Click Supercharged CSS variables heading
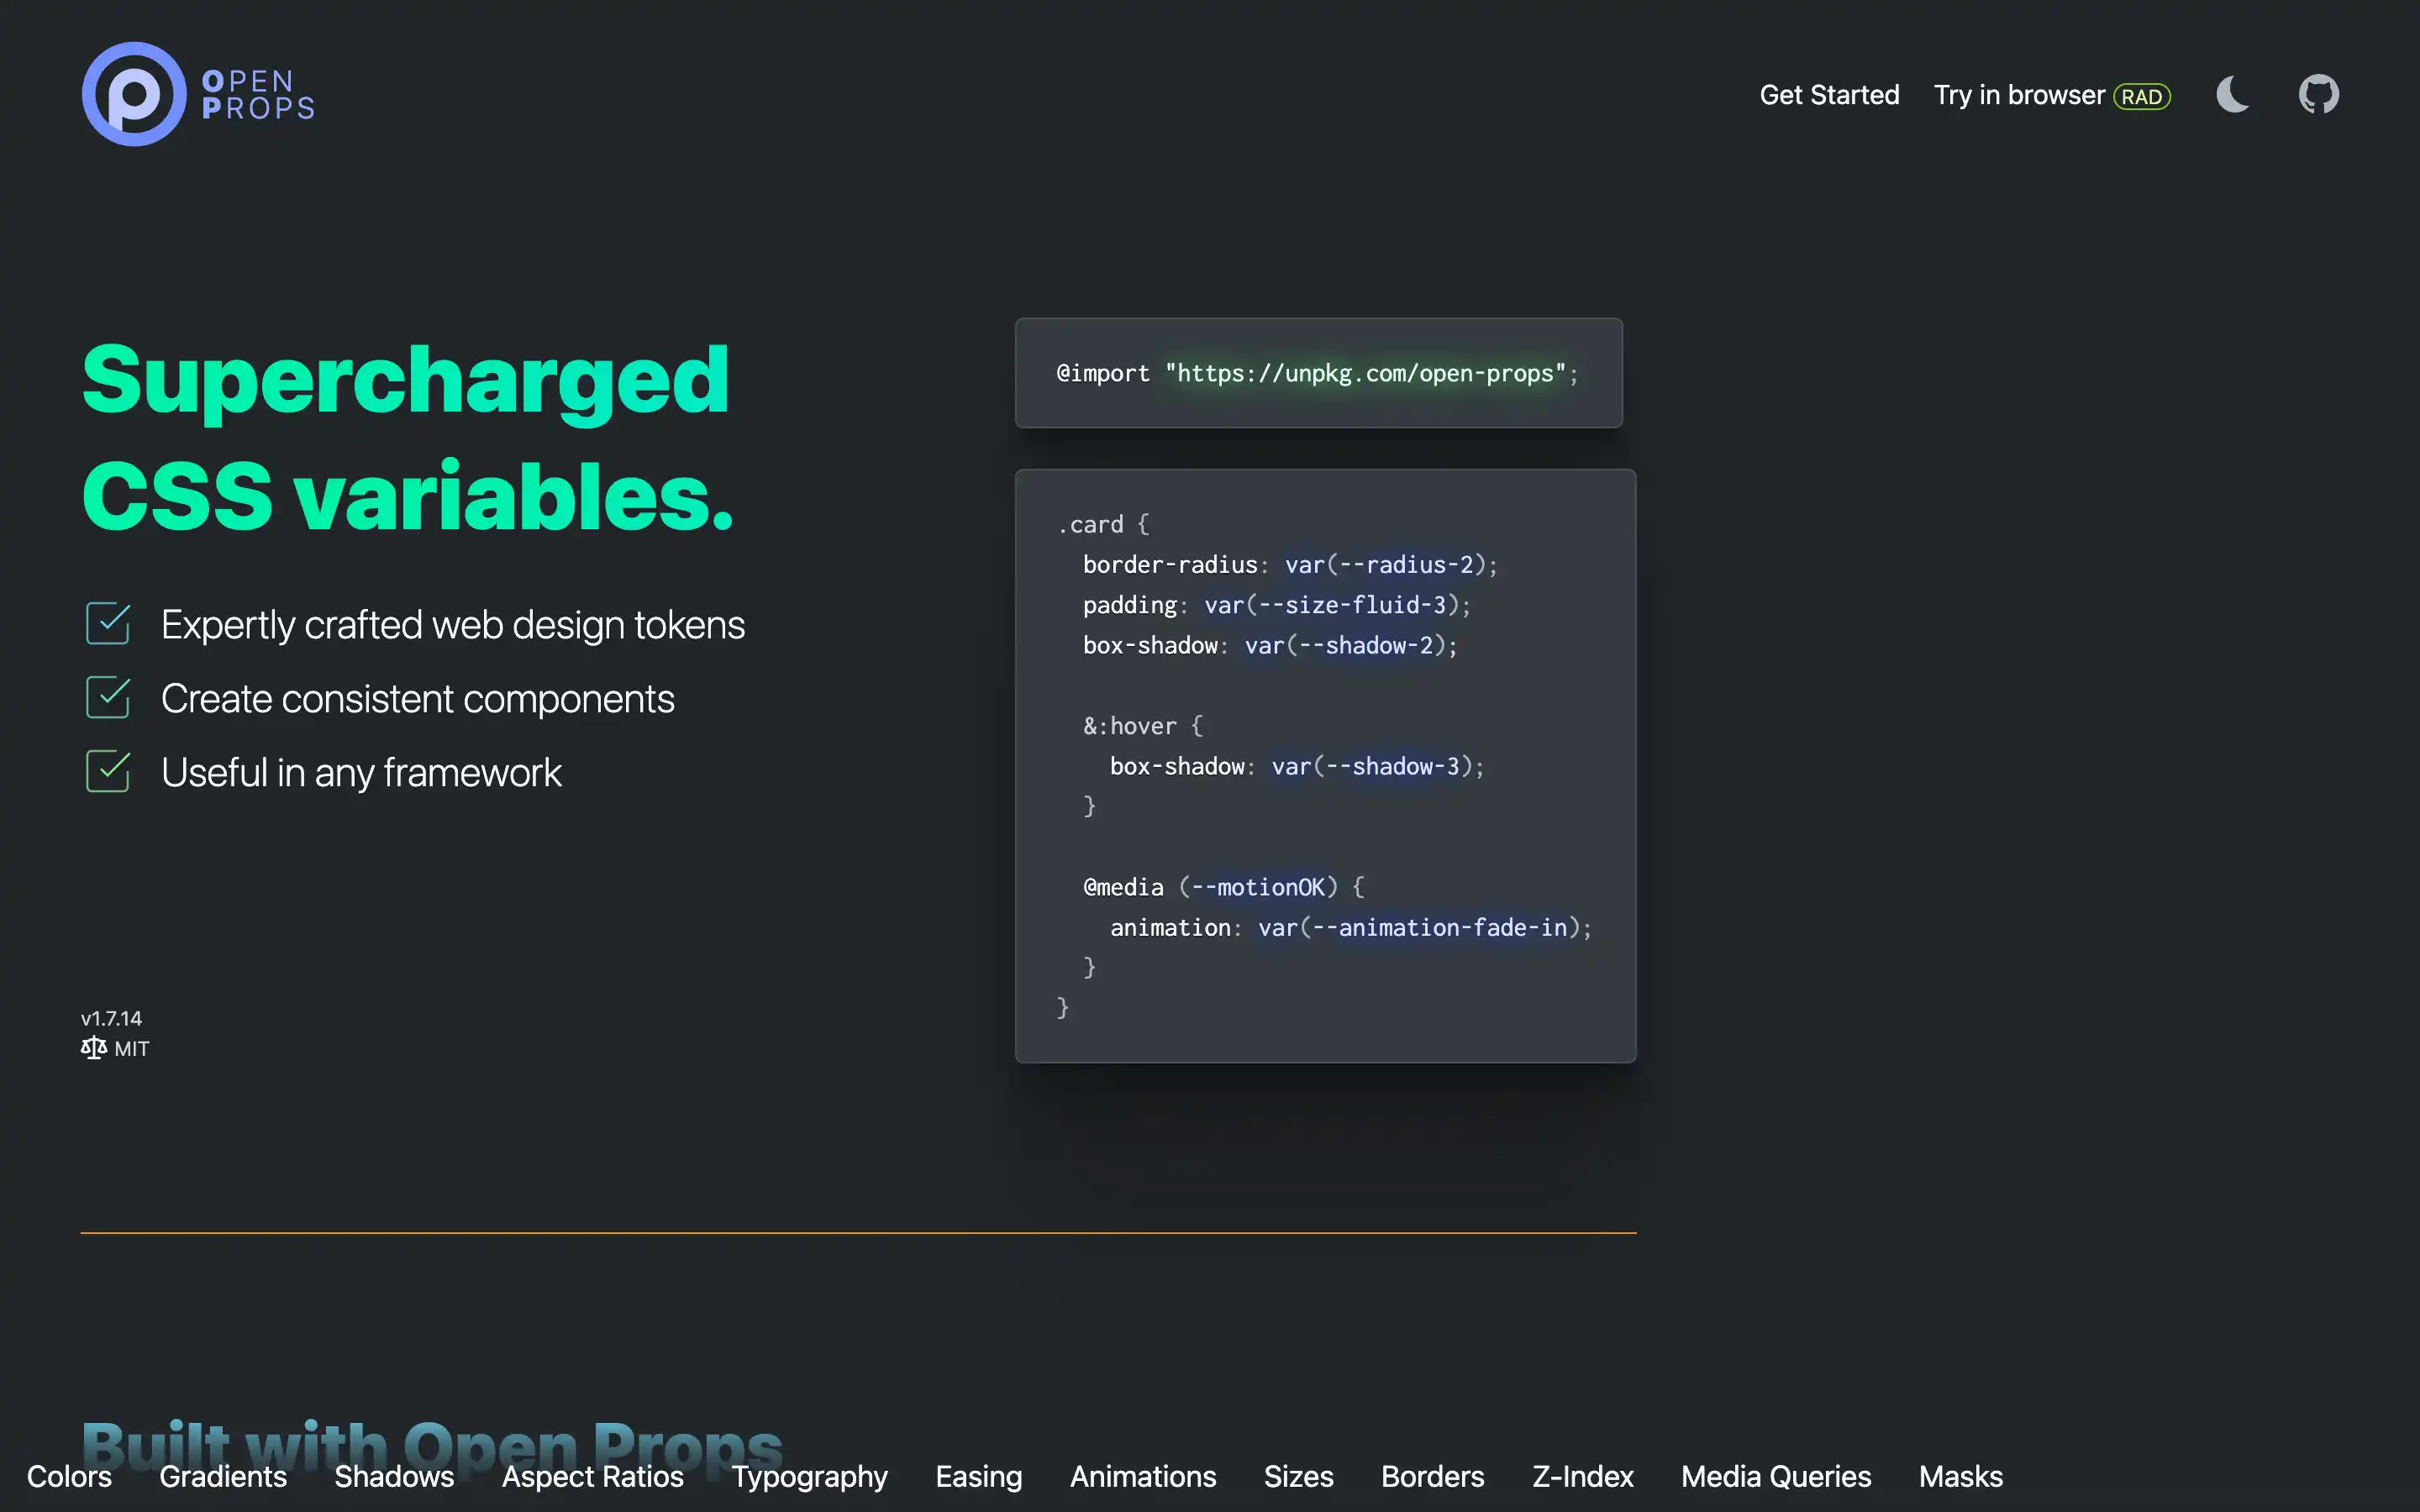The width and height of the screenshot is (2420, 1512). [x=408, y=437]
